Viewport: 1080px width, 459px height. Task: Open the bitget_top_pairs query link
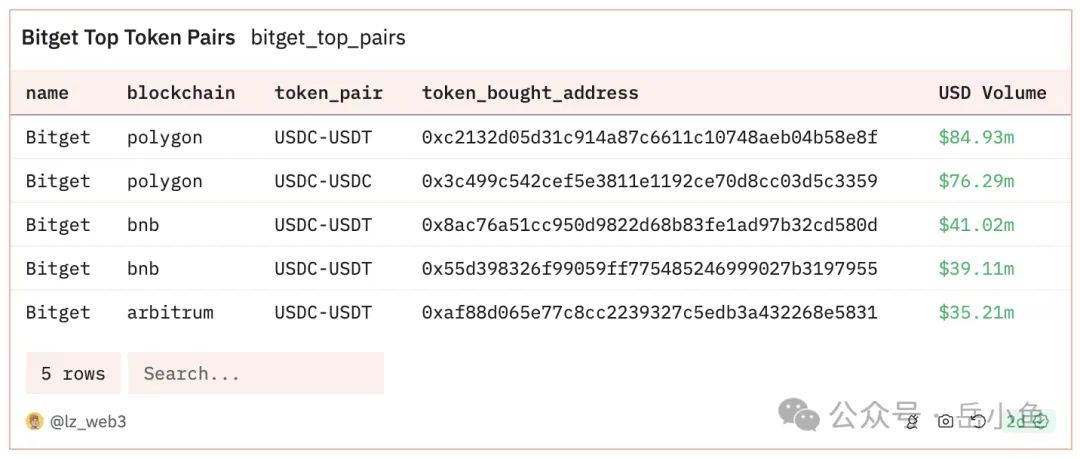(328, 38)
